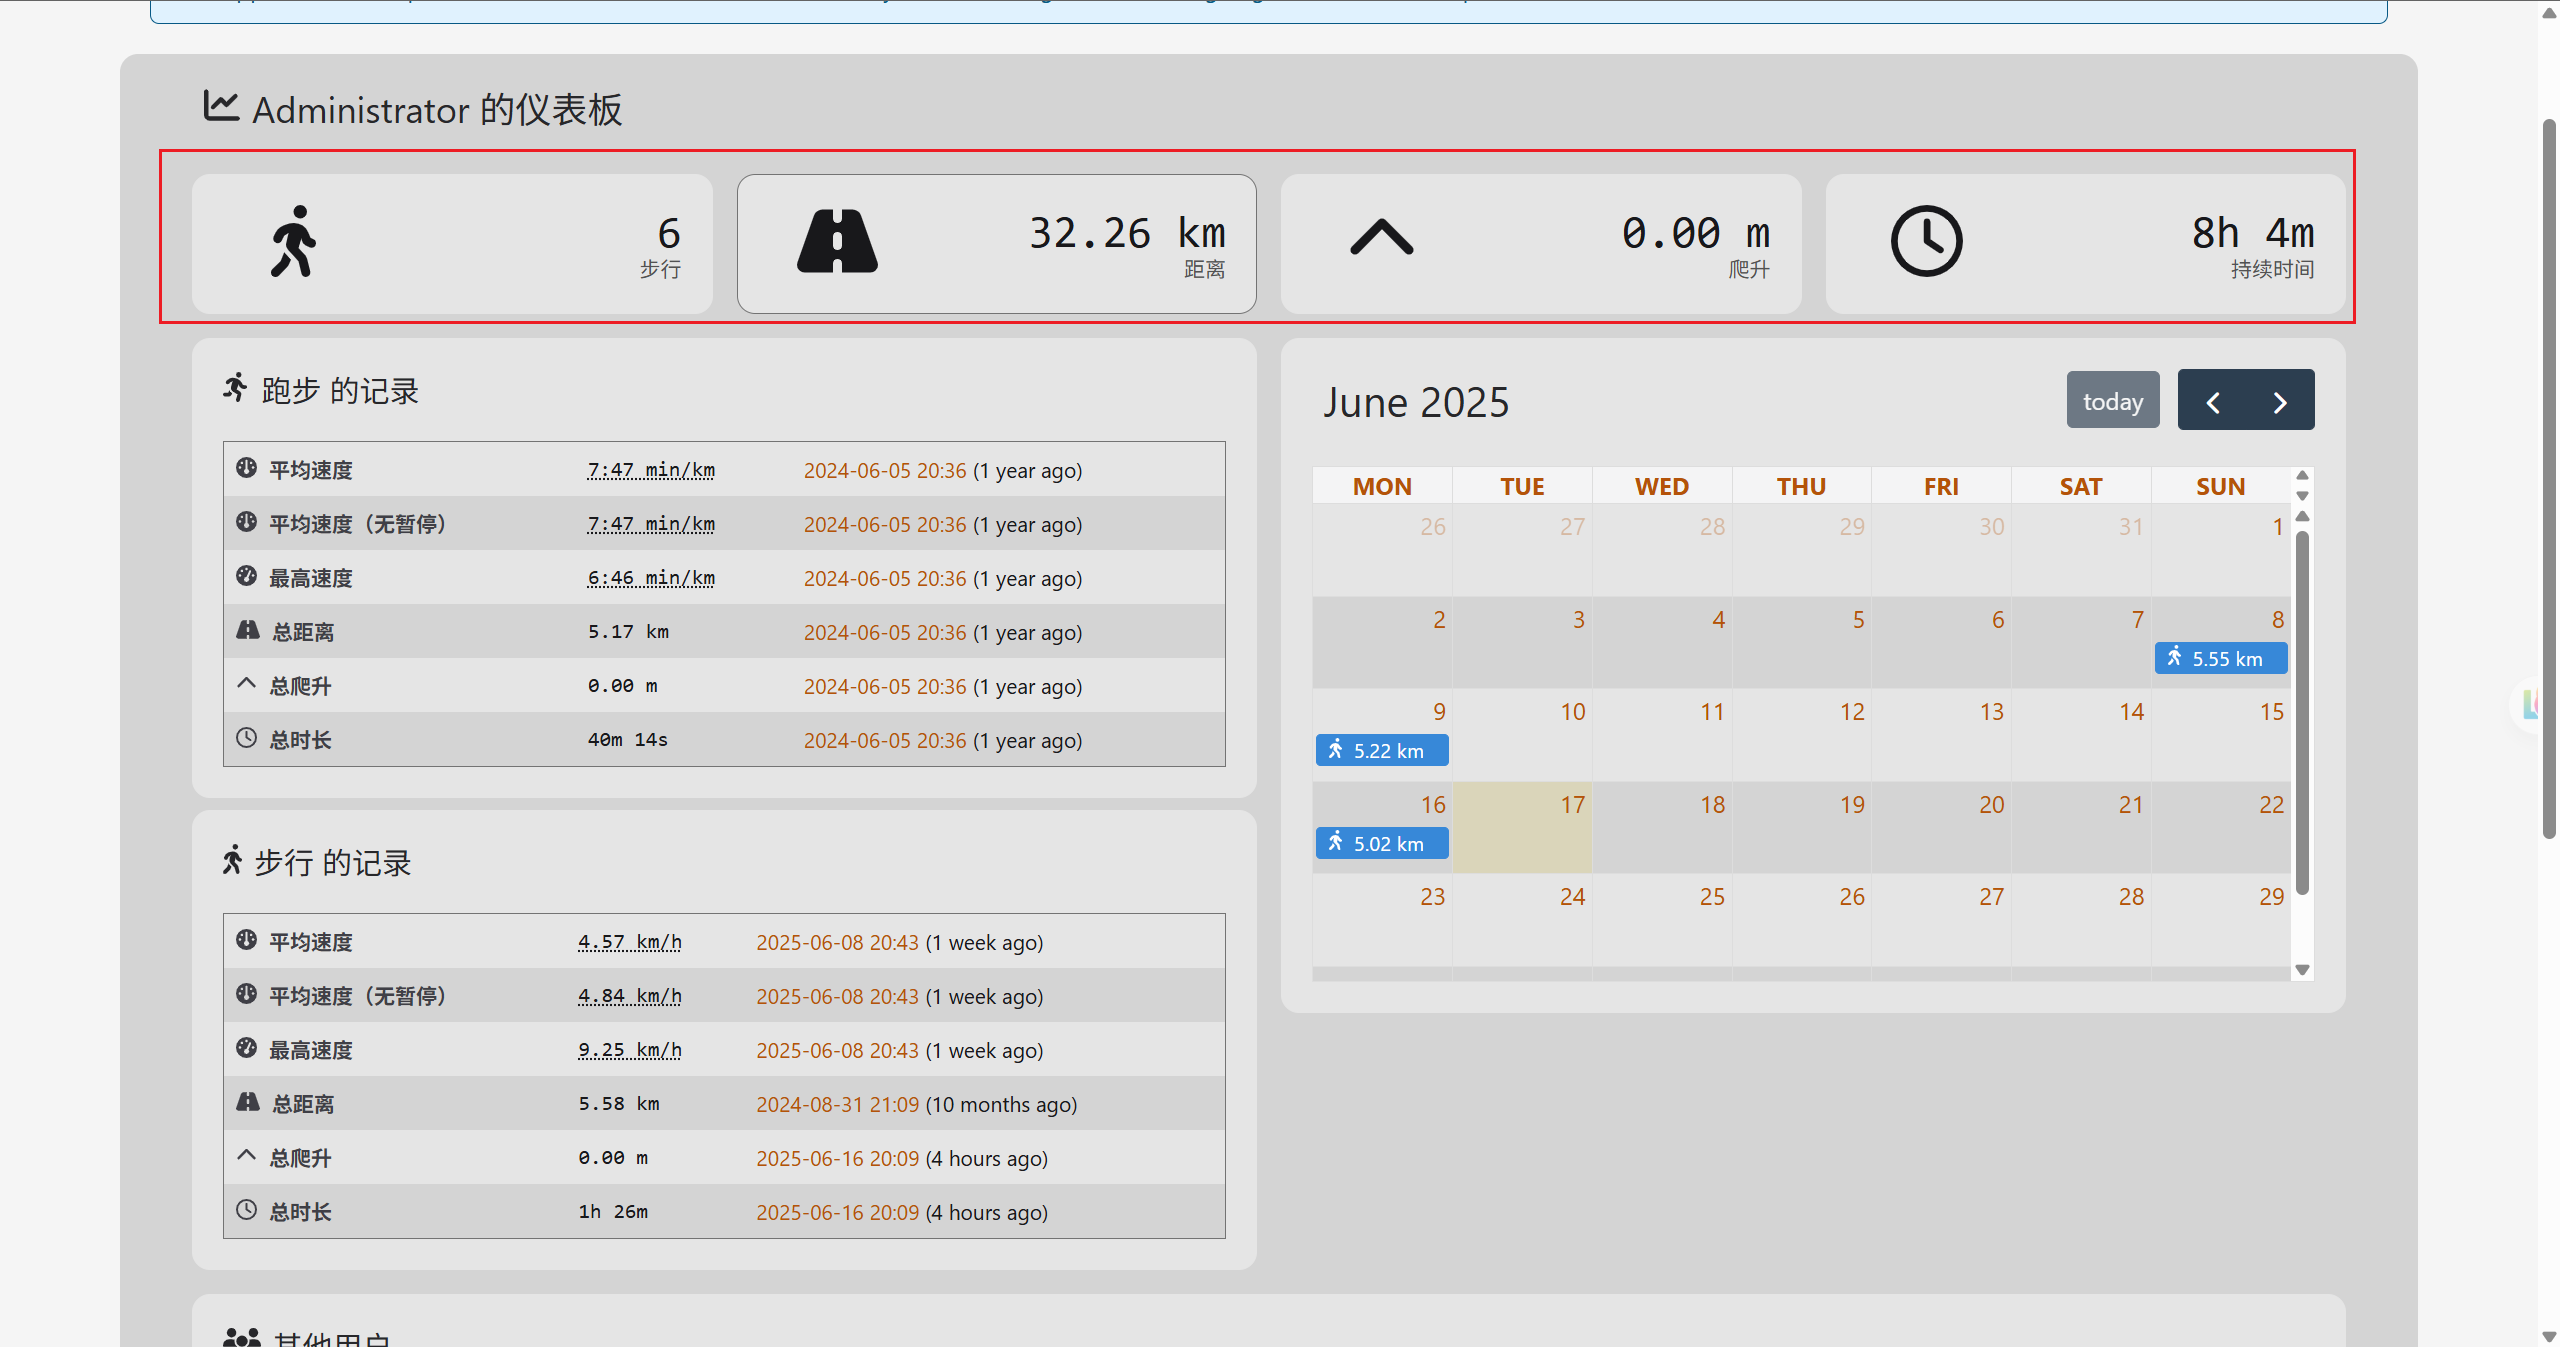Click June 17 highlighted day cell
The image size is (2560, 1347).
coord(1522,827)
